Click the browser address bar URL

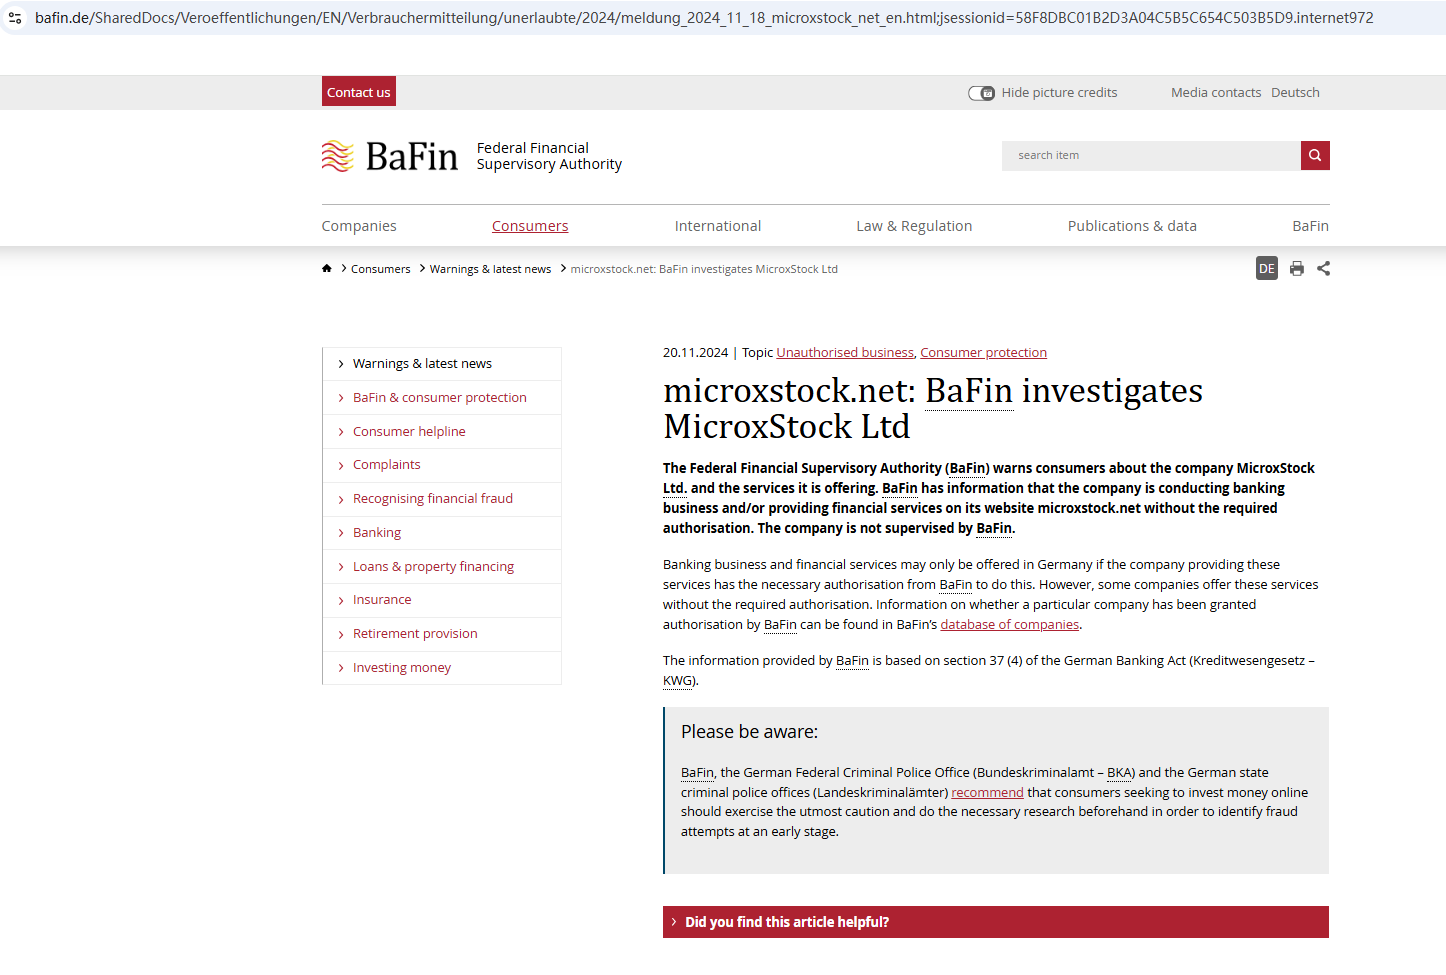(x=704, y=18)
